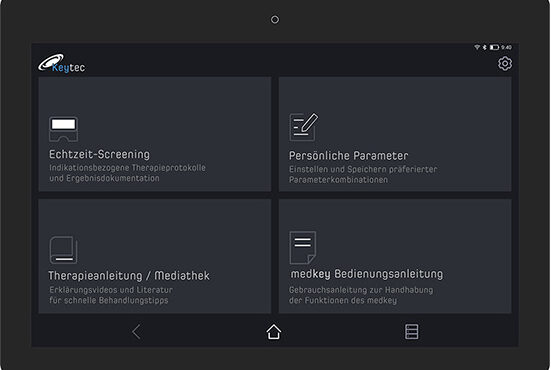This screenshot has width=551, height=370.
Task: Tap the Persönliche Parameter pencil icon
Action: [304, 127]
